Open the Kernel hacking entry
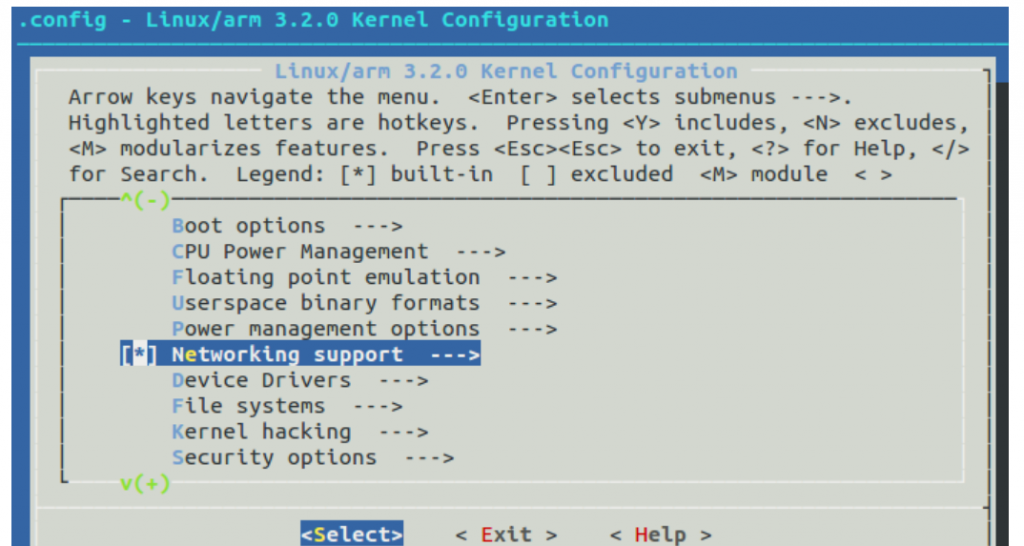The image size is (1024, 546). pos(261,432)
